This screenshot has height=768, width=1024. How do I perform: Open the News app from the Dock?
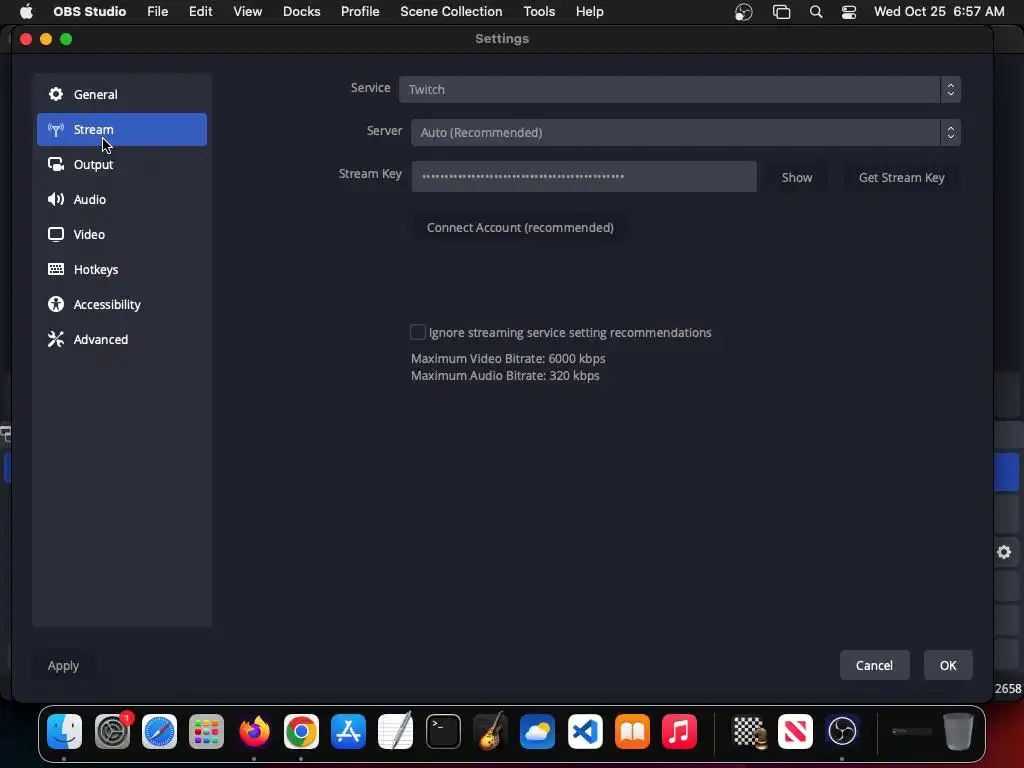click(x=795, y=731)
